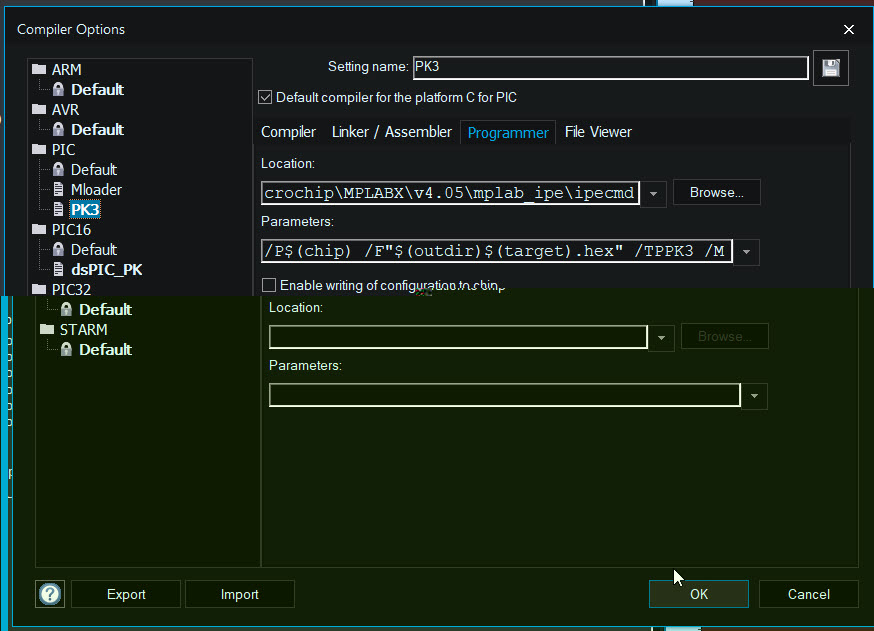
Task: Close the Compiler Options window
Action: pos(848,30)
